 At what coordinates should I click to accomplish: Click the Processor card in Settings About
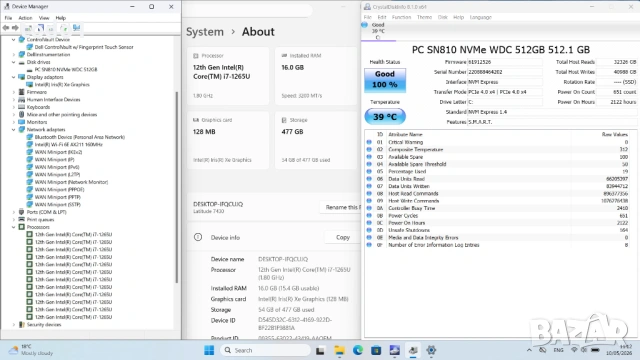click(x=228, y=76)
